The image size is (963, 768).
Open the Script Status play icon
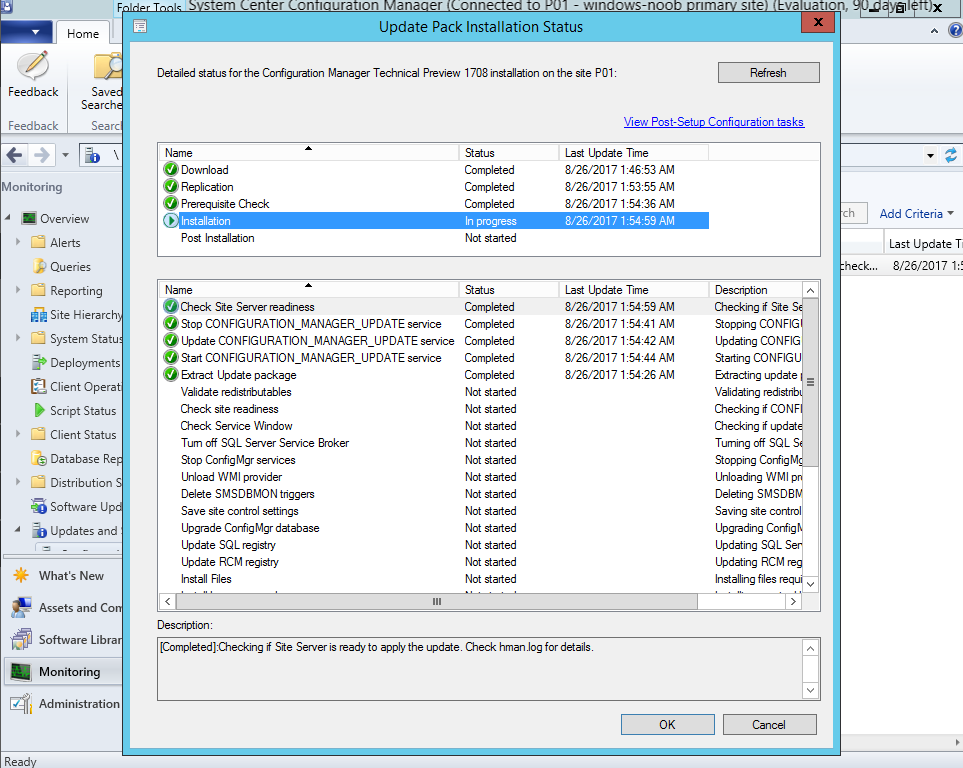tap(39, 410)
